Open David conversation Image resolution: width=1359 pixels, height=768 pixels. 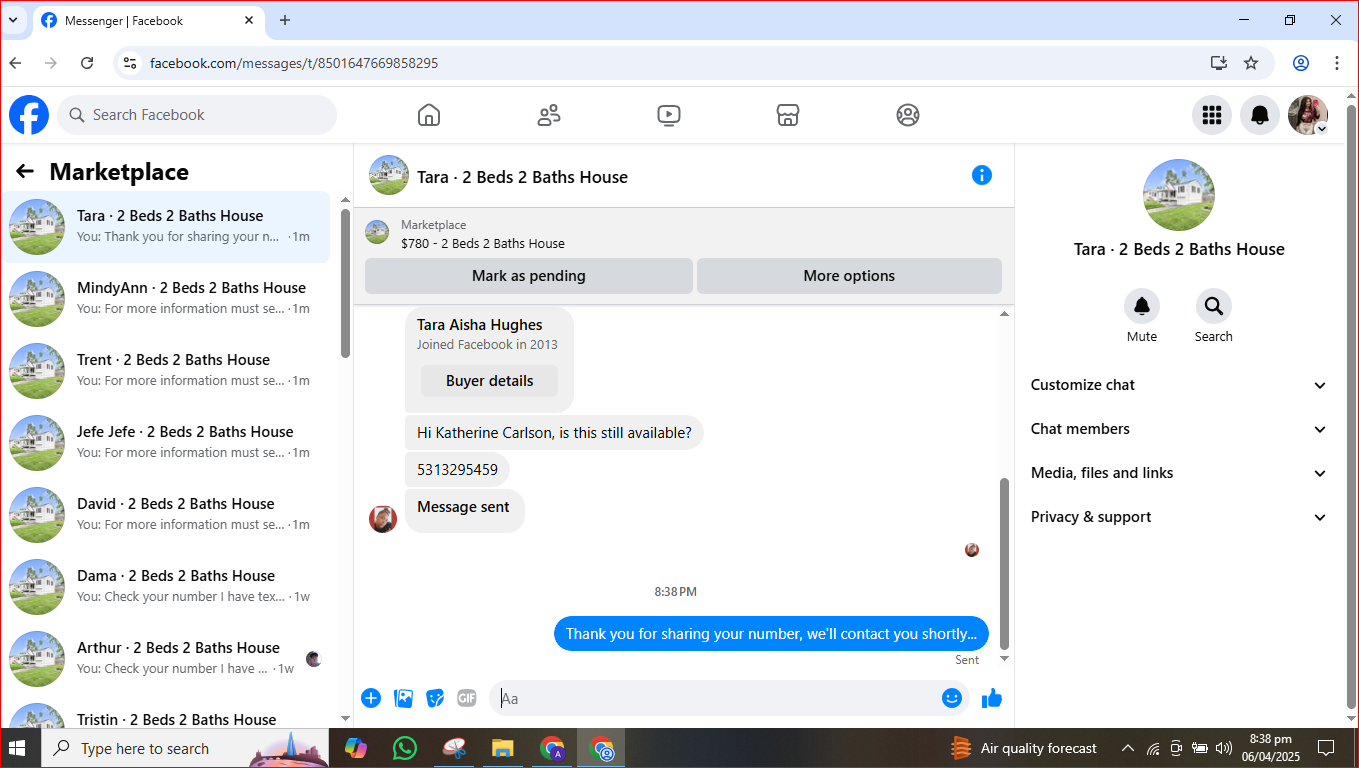click(166, 514)
